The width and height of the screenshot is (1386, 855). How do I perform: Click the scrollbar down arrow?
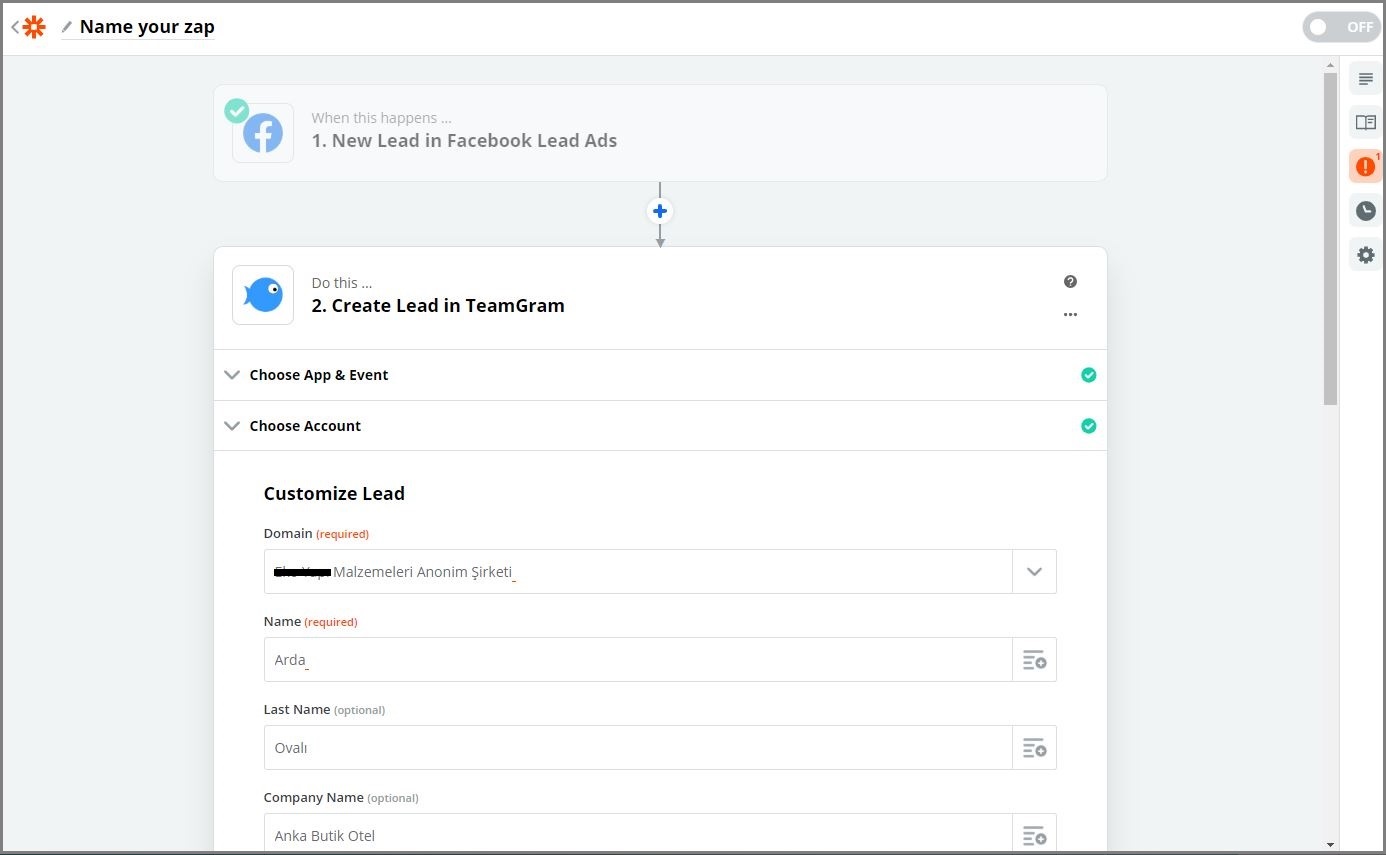click(x=1330, y=845)
